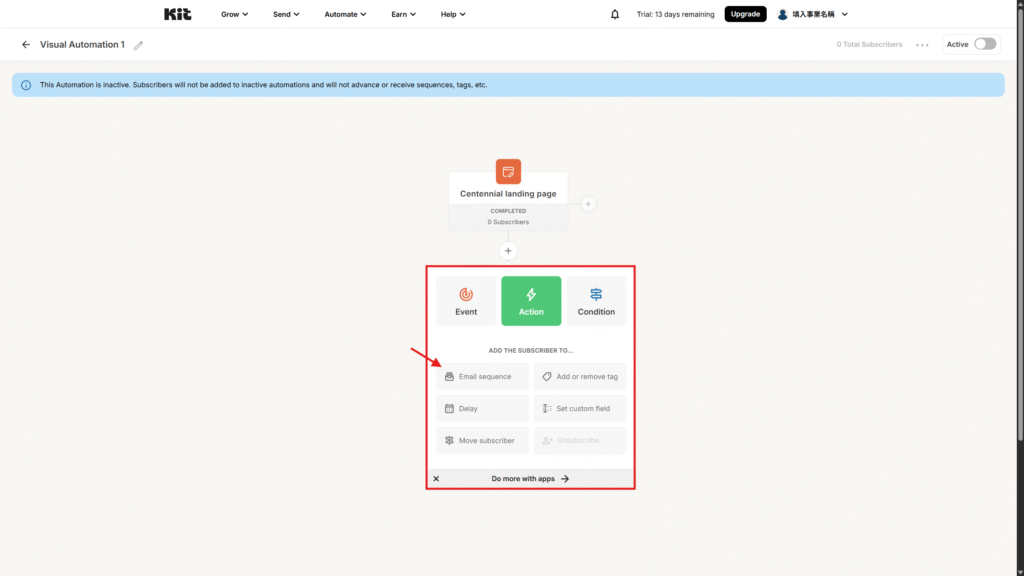Open the Centennial landing page node
The image size is (1024, 576).
(x=508, y=193)
